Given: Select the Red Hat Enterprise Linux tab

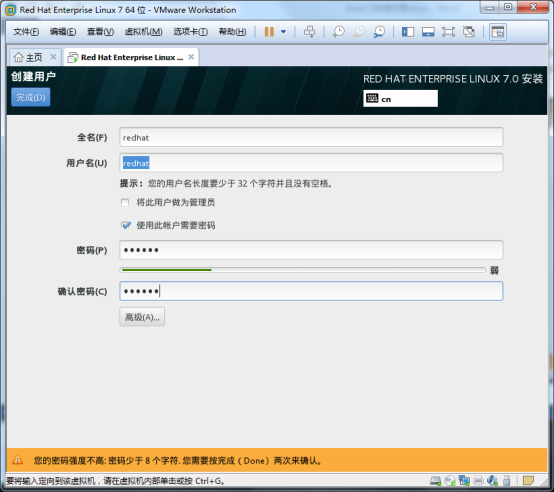Looking at the screenshot, I should [x=132, y=57].
